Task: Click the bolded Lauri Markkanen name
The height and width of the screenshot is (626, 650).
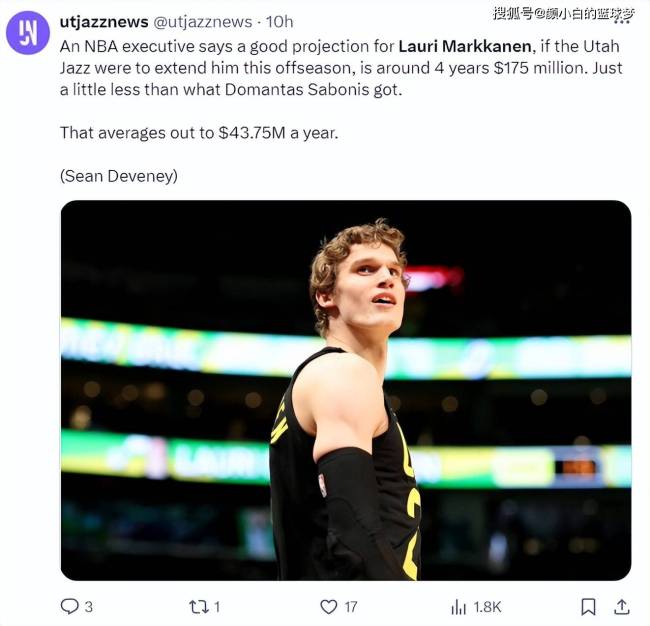Action: click(x=466, y=45)
